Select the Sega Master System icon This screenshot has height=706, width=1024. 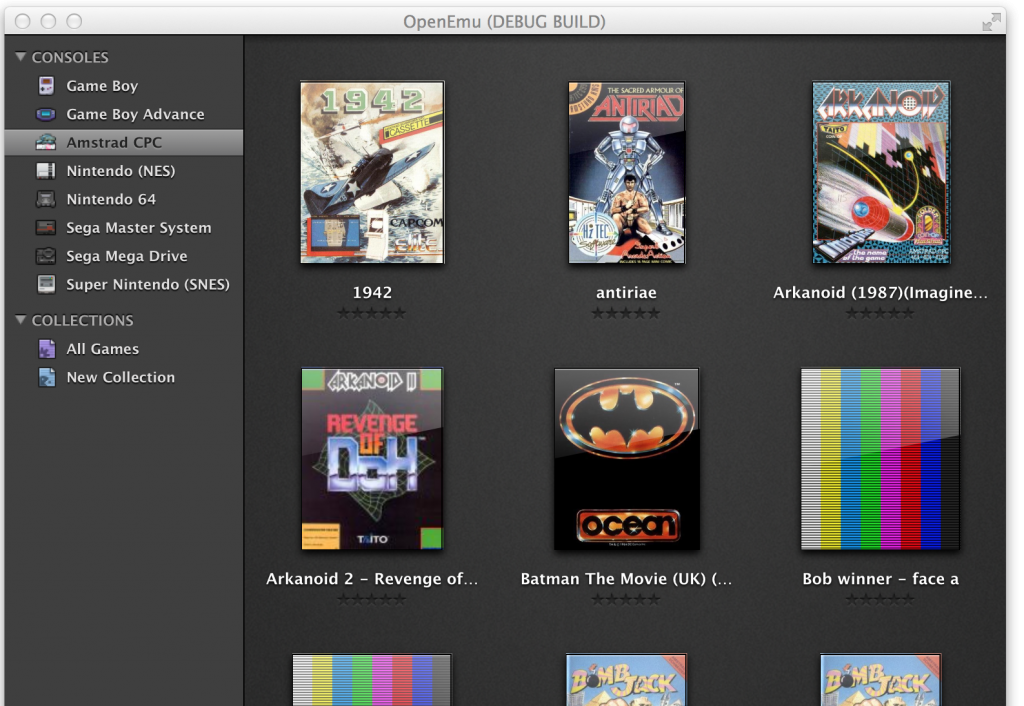point(46,228)
